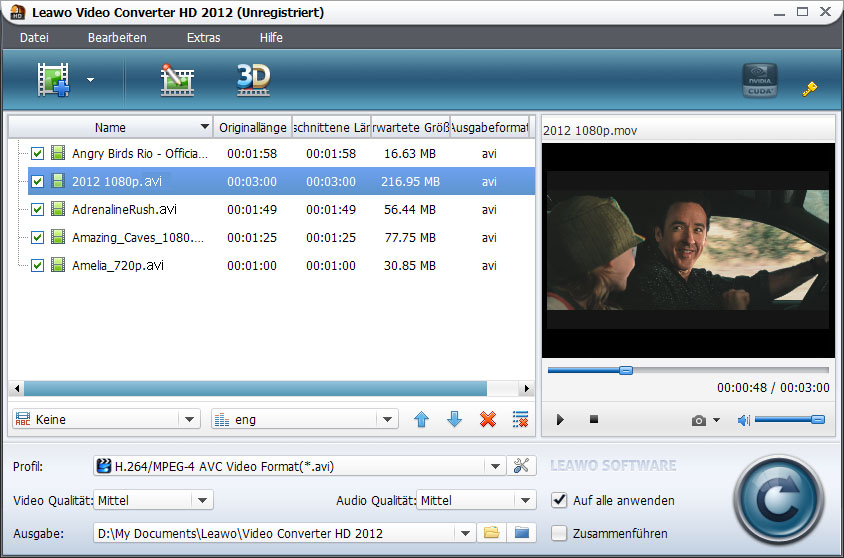This screenshot has width=844, height=558.
Task: Select the Amazing_Caves_1080 file name
Action: coord(138,237)
